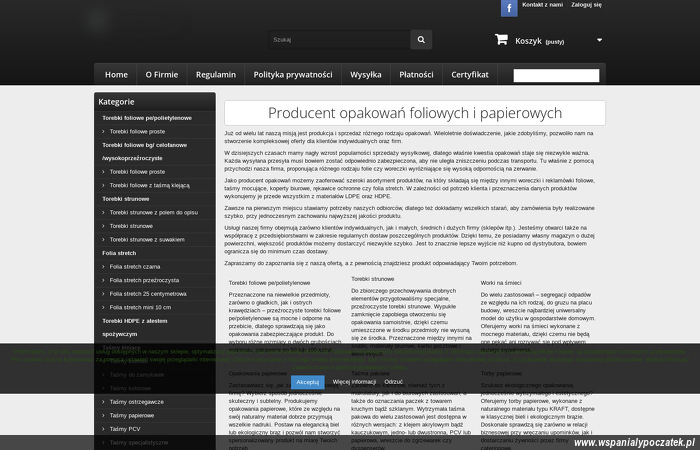Screen dimensions: 700x450
Task: Select Torebki foliowe z taśmą klejącą
Action: (x=150, y=185)
